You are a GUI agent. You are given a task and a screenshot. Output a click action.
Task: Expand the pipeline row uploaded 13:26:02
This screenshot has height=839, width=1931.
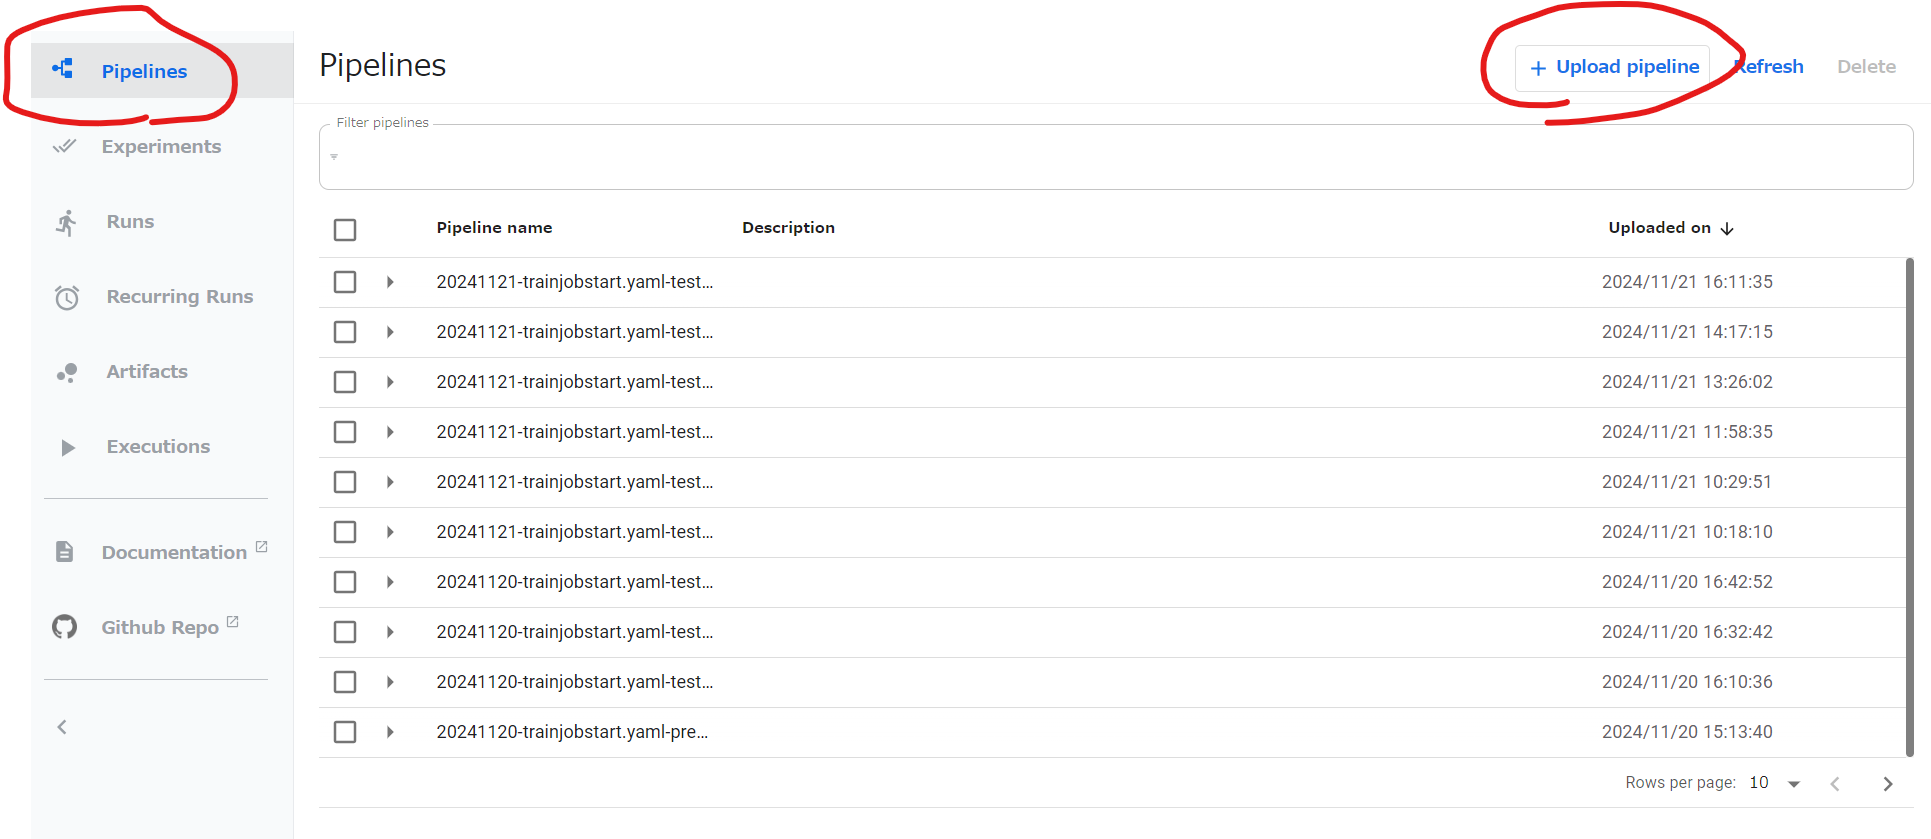390,382
